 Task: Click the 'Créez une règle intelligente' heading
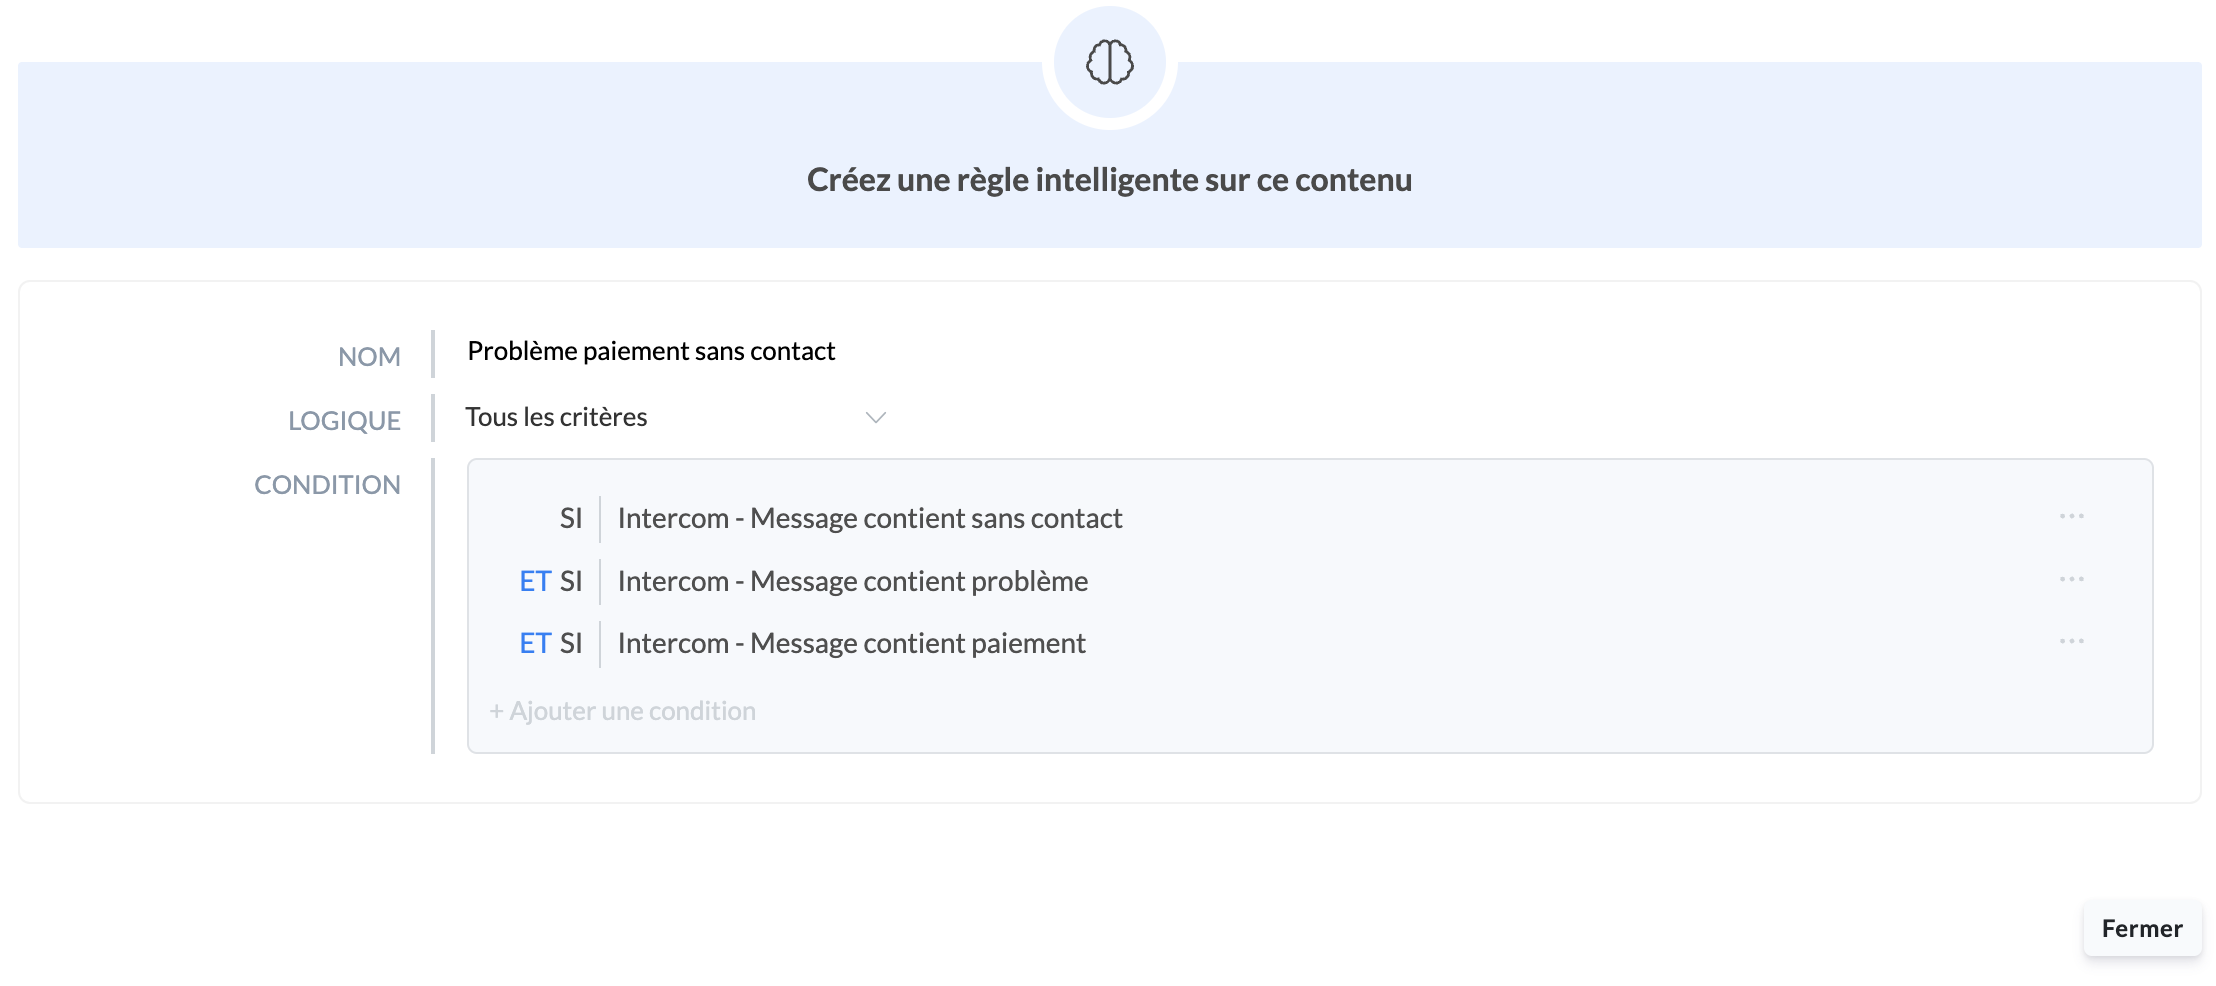point(1109,180)
